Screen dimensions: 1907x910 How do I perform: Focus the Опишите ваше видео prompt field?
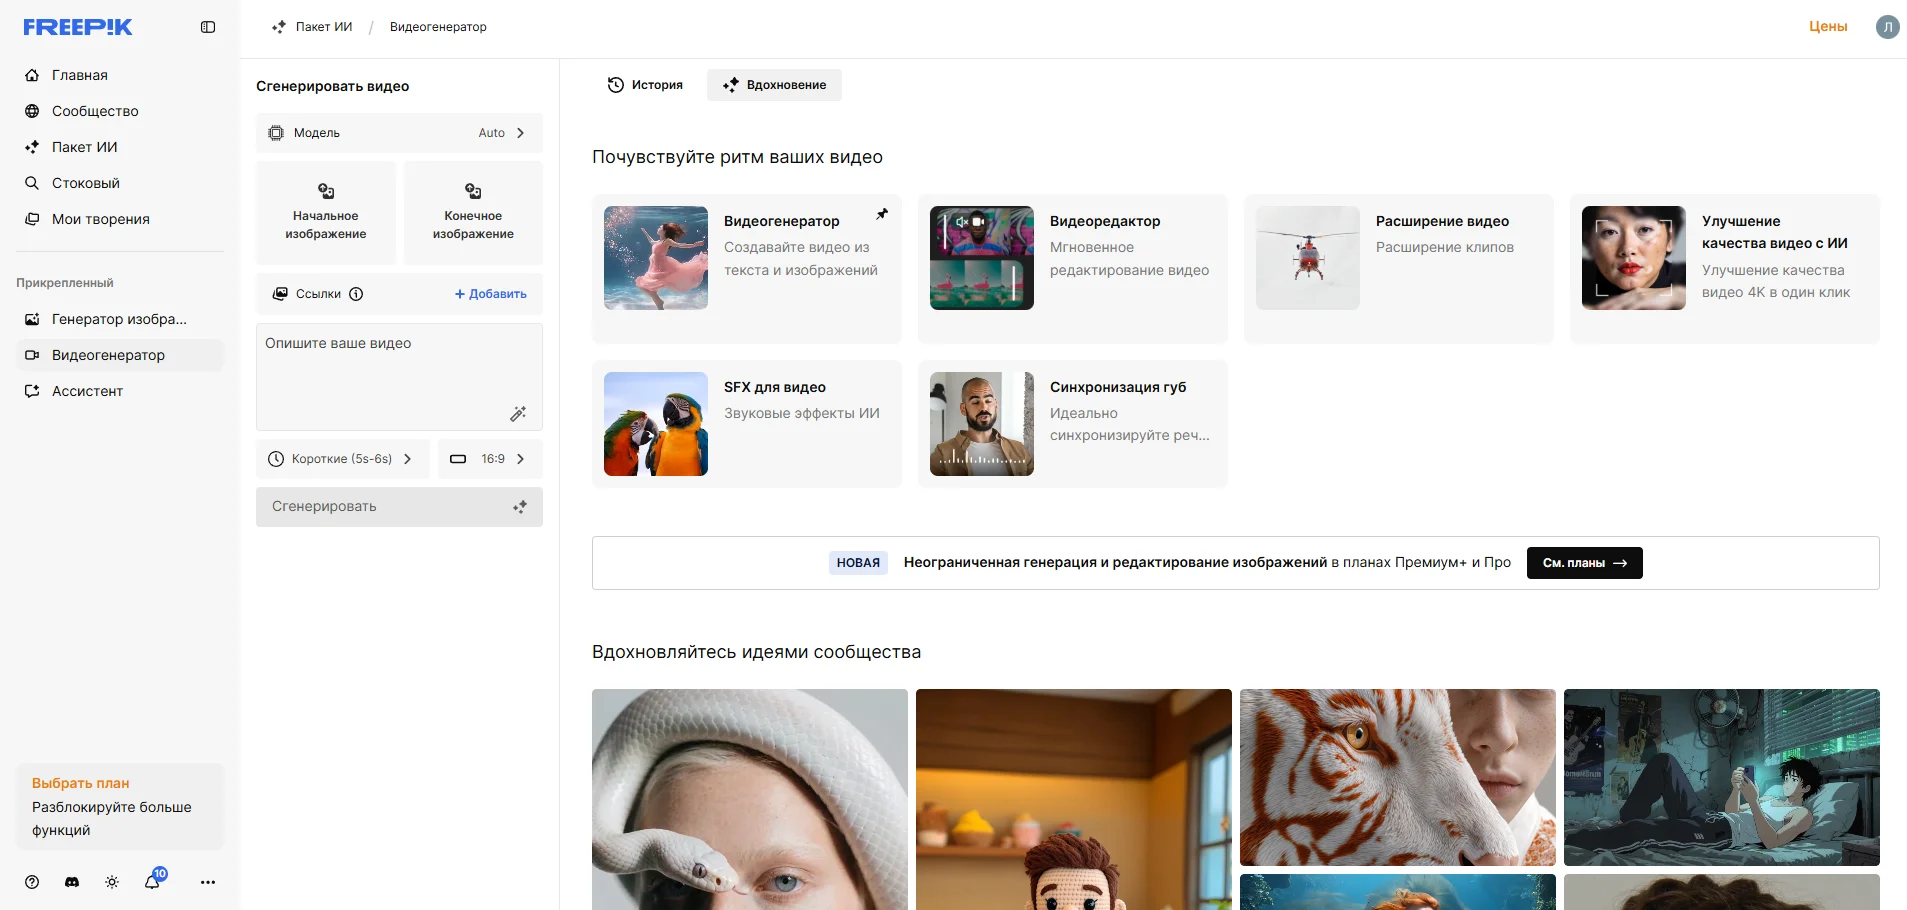coord(399,377)
